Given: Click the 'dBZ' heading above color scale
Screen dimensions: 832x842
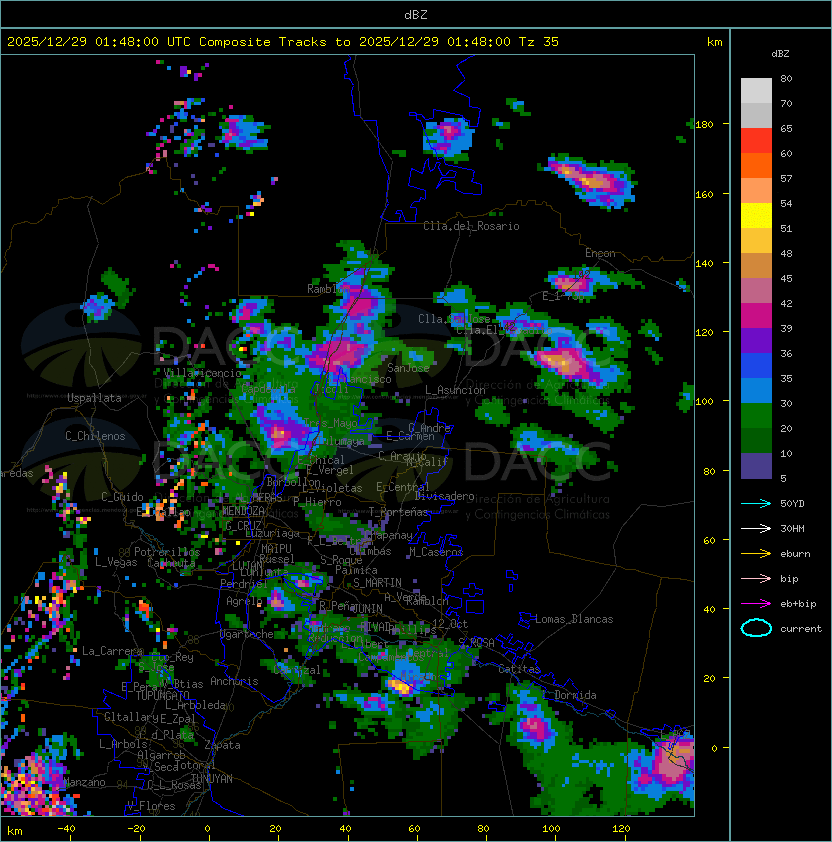Looking at the screenshot, I should pos(780,54).
